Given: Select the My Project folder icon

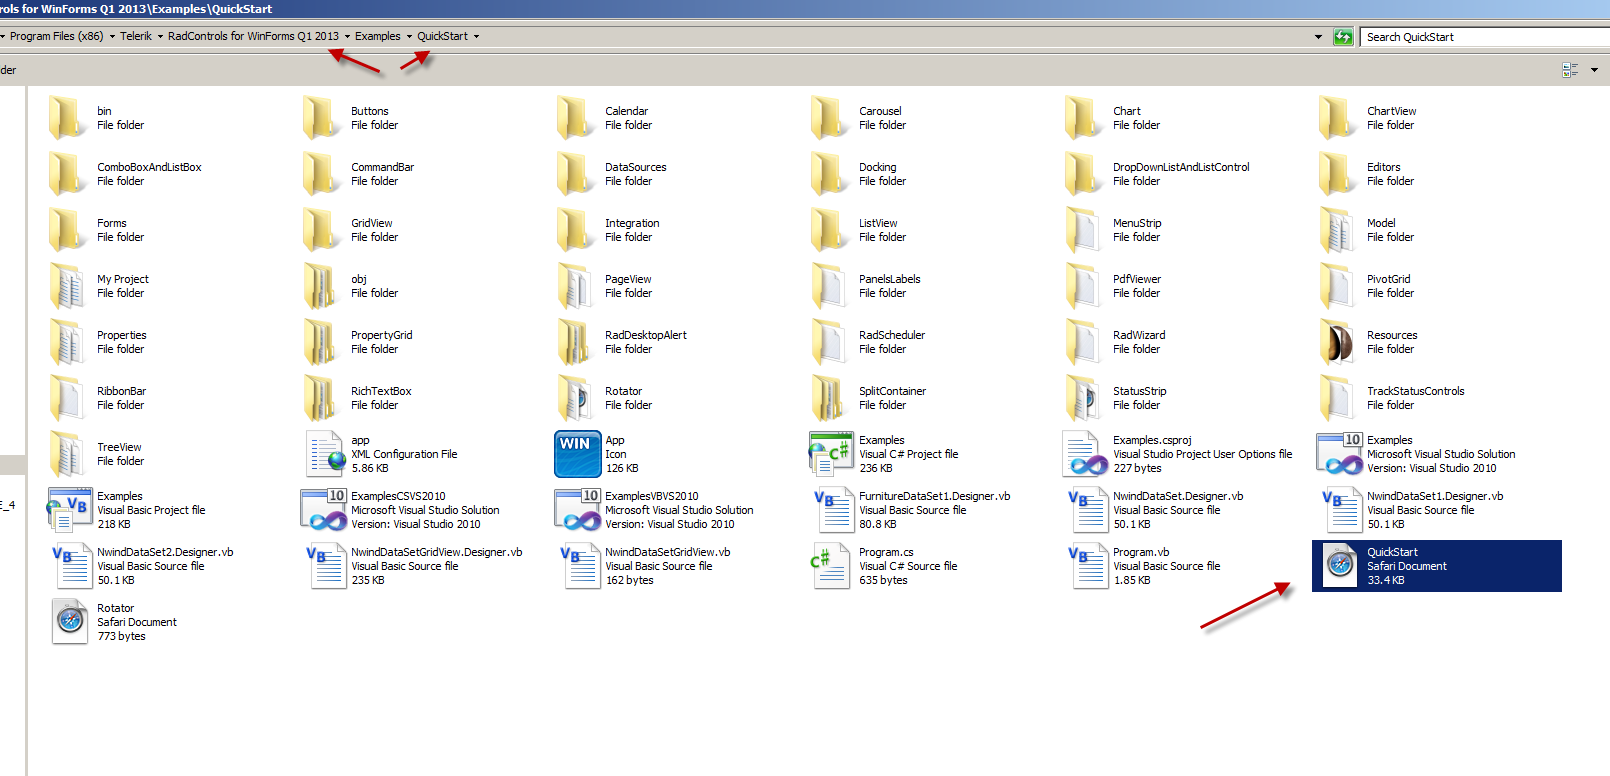Looking at the screenshot, I should pos(68,286).
